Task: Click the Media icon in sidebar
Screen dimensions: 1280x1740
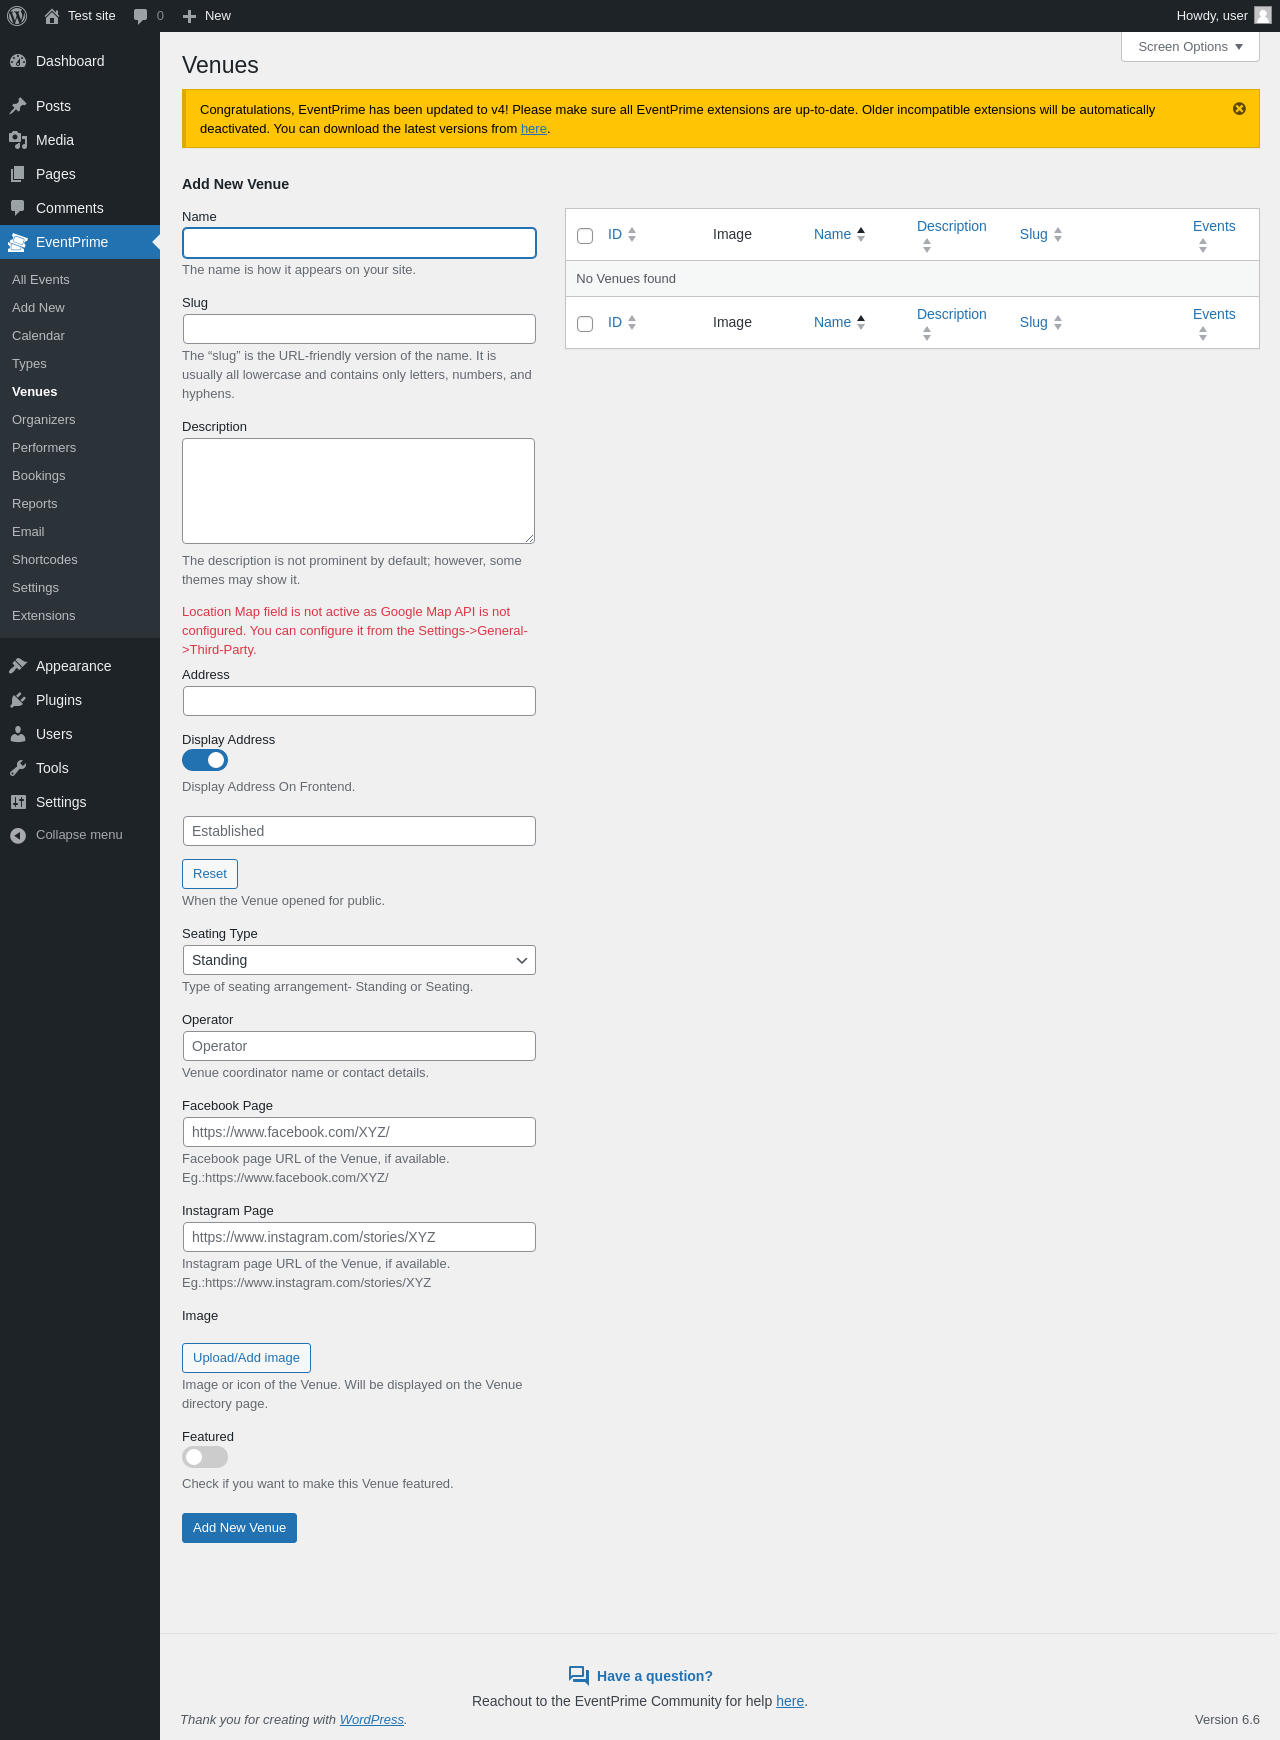Action: [18, 140]
